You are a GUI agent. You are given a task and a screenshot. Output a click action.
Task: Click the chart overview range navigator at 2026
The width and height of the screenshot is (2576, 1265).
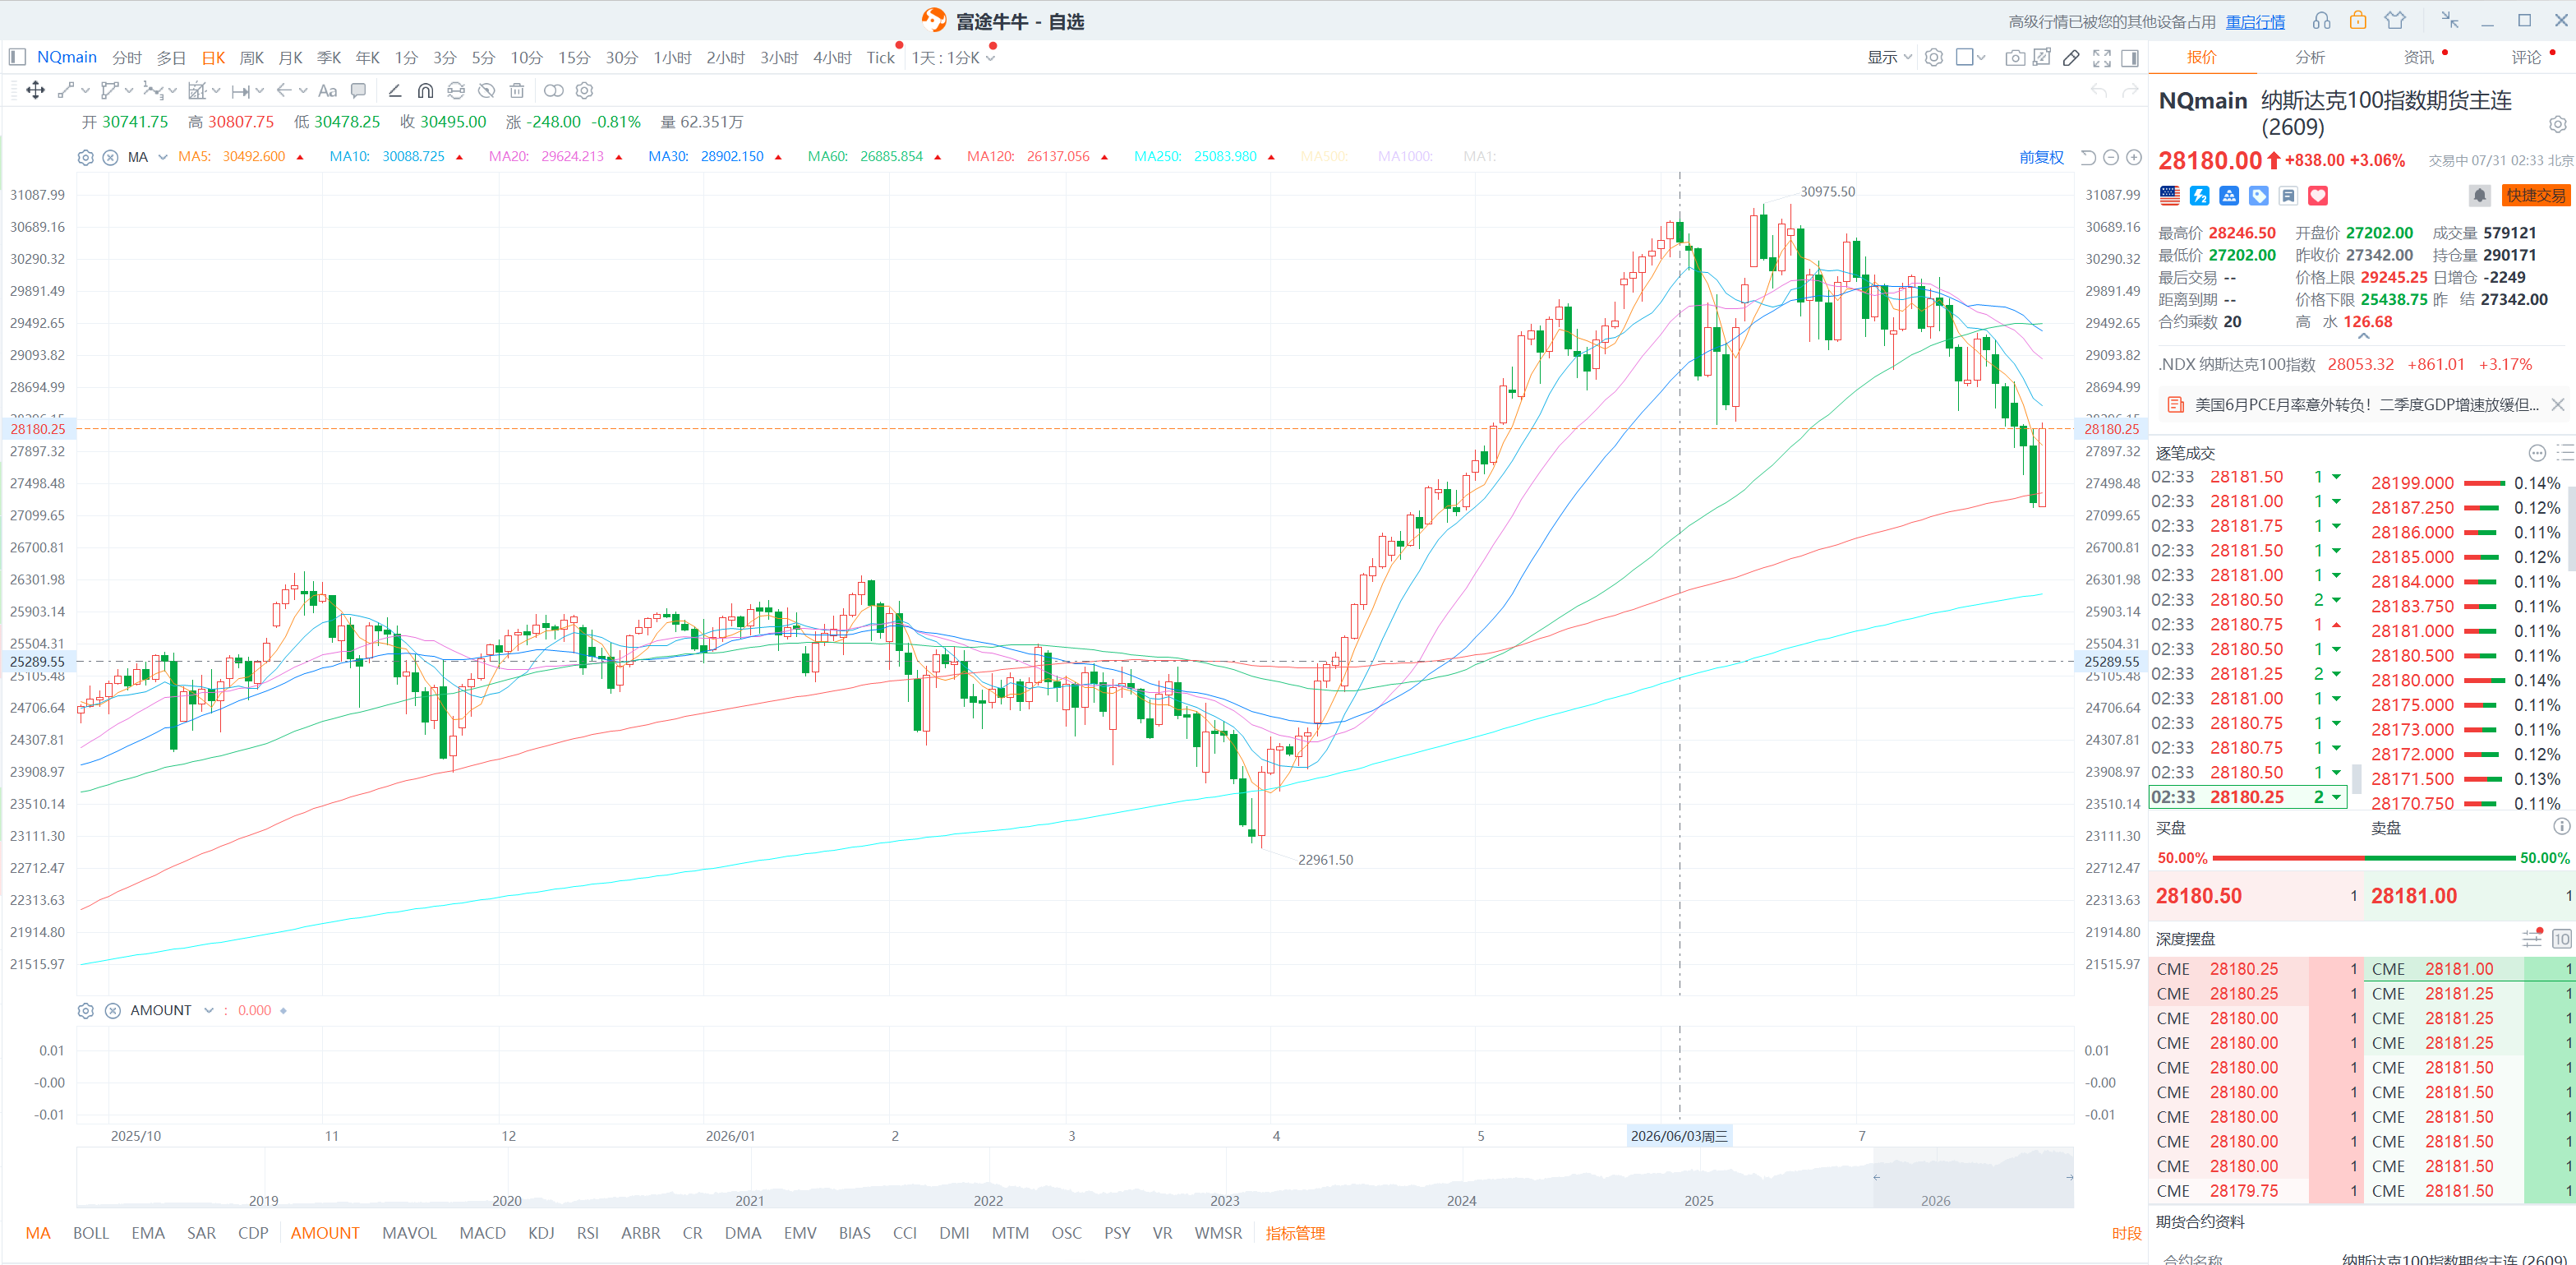tap(1973, 1178)
